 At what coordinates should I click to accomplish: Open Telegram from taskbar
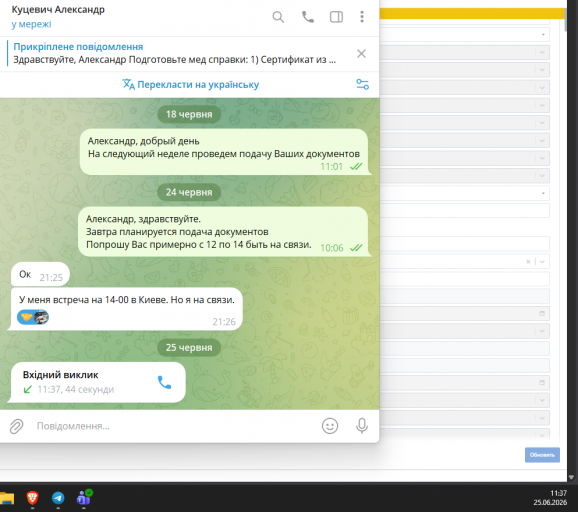58,498
